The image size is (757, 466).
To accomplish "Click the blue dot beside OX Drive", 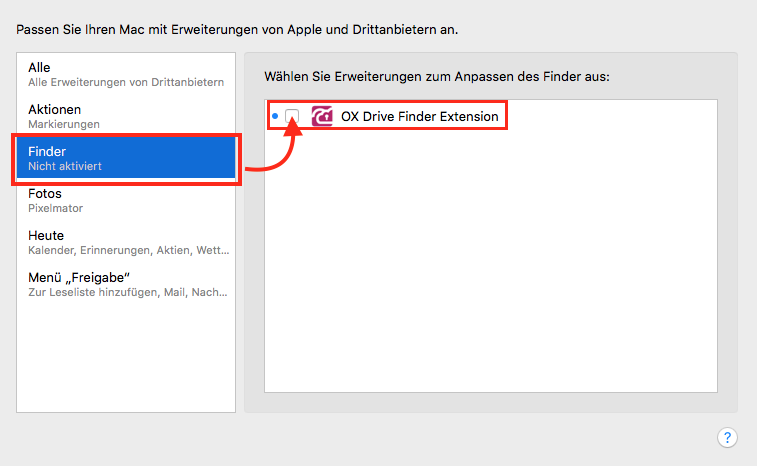I will tap(275, 116).
